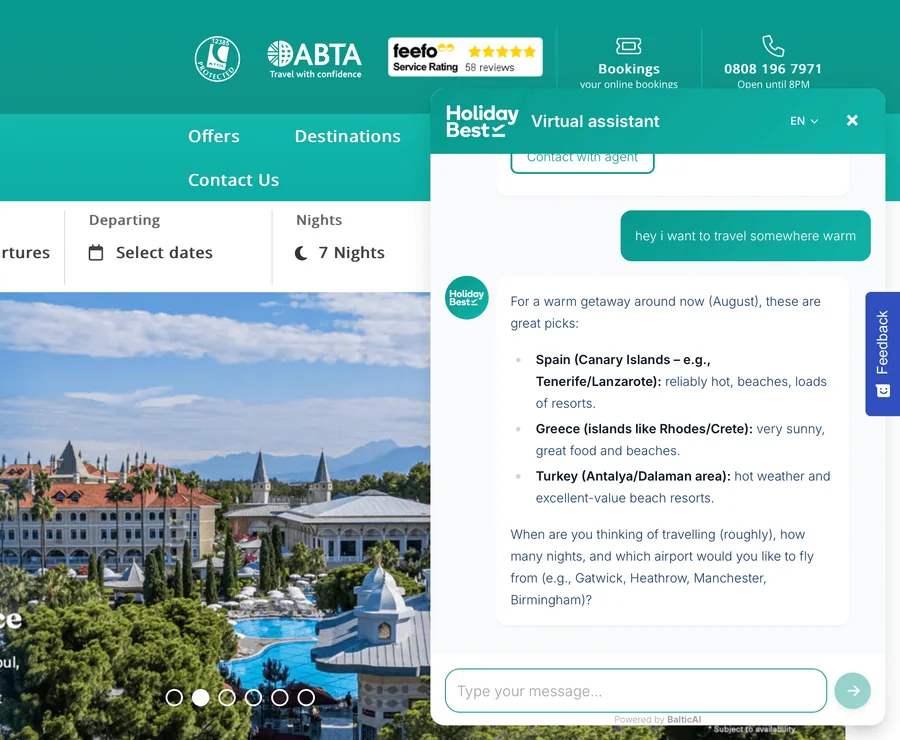Click the ATOL Protected badge logo

click(x=217, y=59)
